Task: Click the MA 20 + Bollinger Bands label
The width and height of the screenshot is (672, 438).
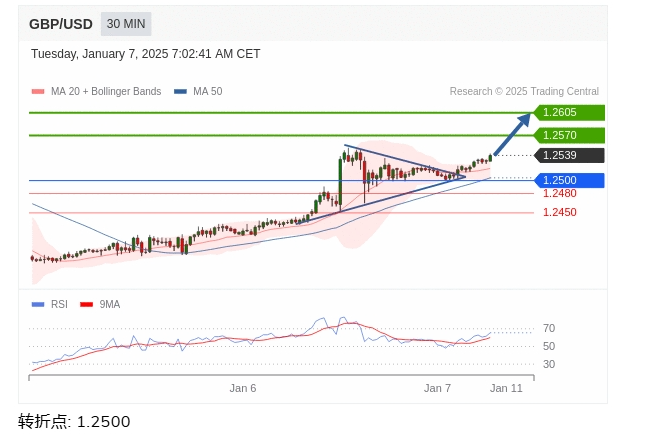Action: pyautogui.click(x=106, y=91)
